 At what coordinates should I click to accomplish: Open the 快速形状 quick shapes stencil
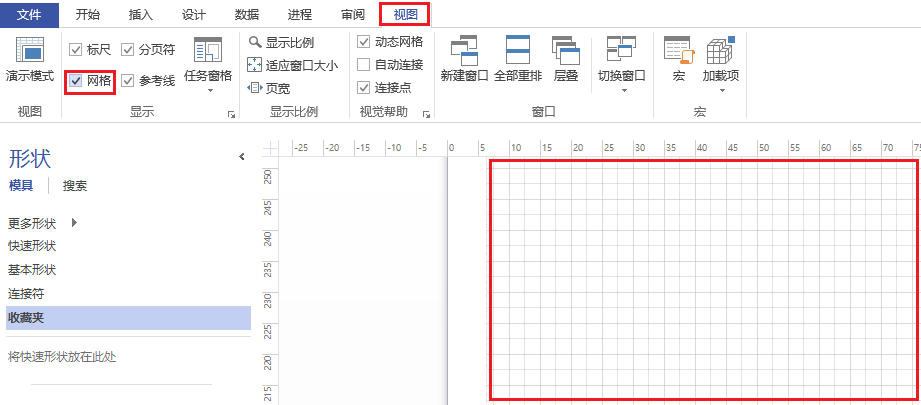click(32, 246)
